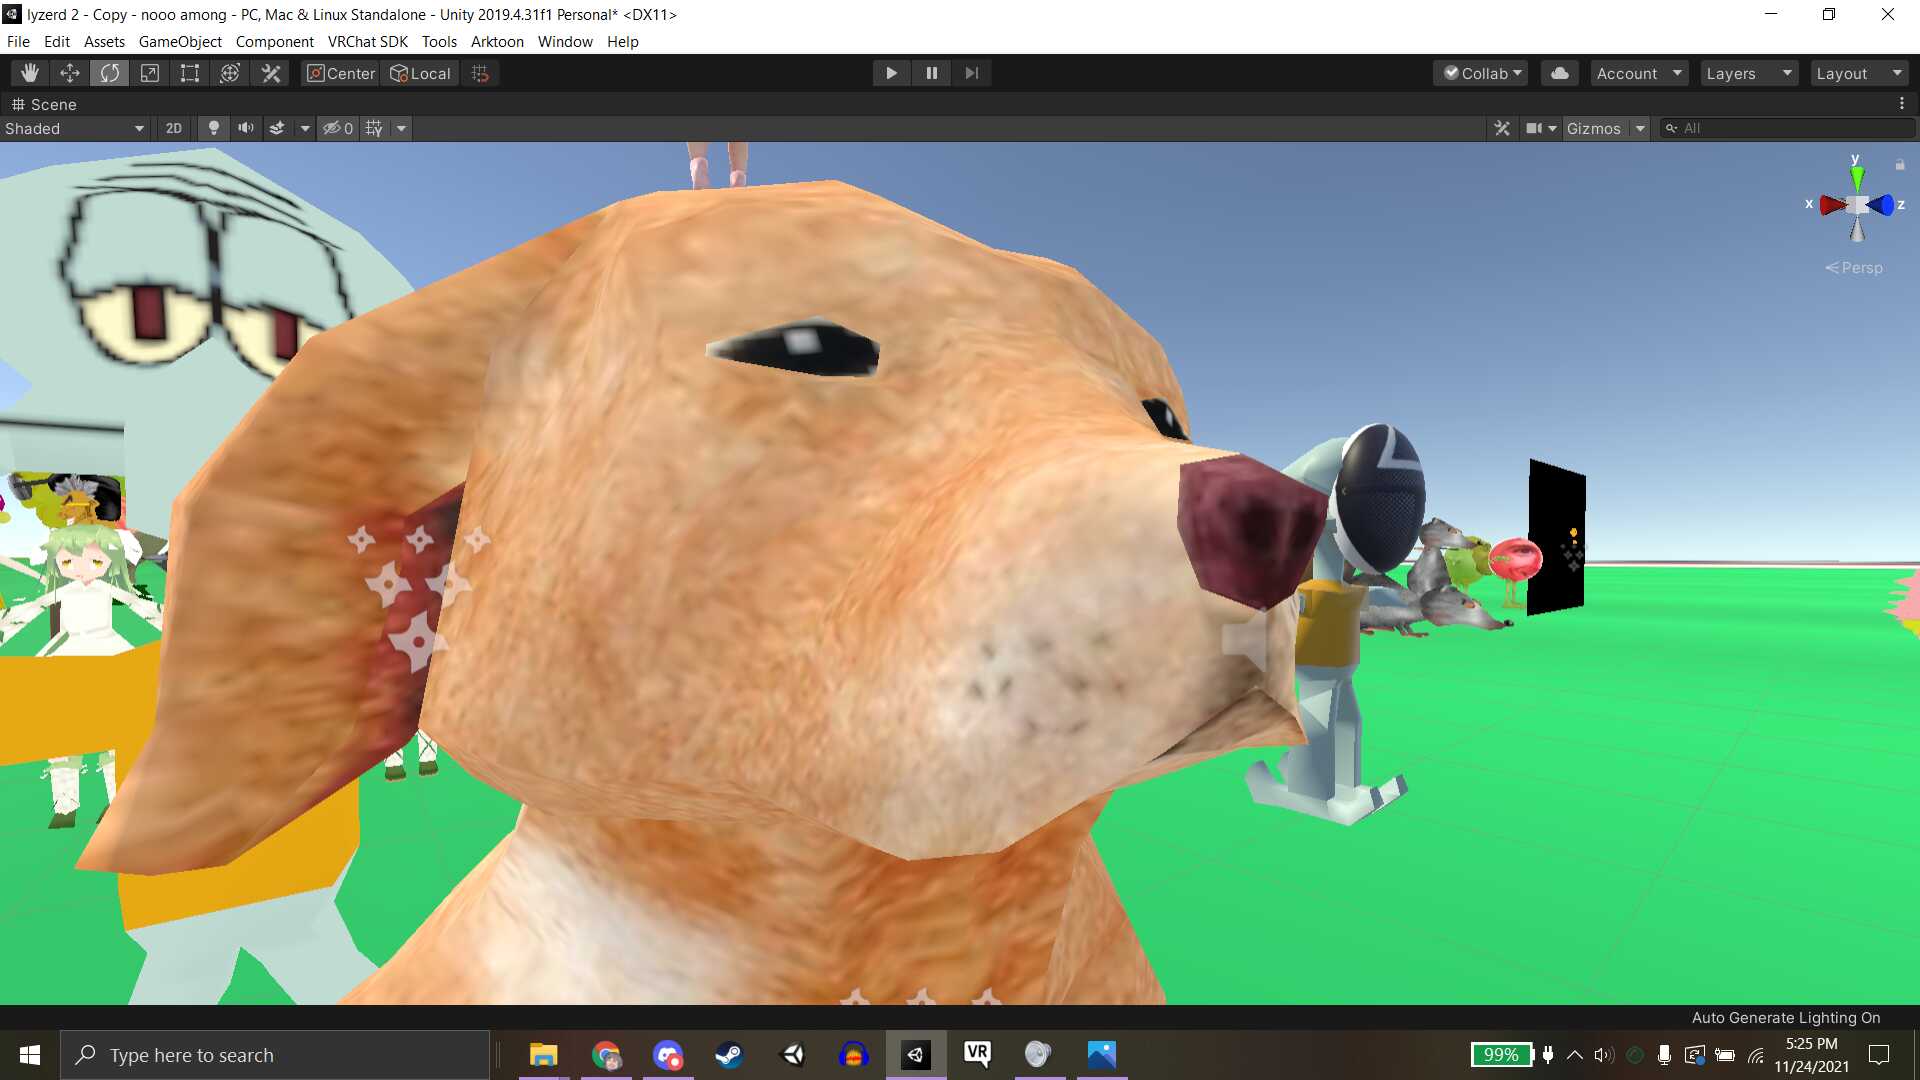Mute scene audio toggle
The image size is (1920, 1080).
[x=245, y=128]
